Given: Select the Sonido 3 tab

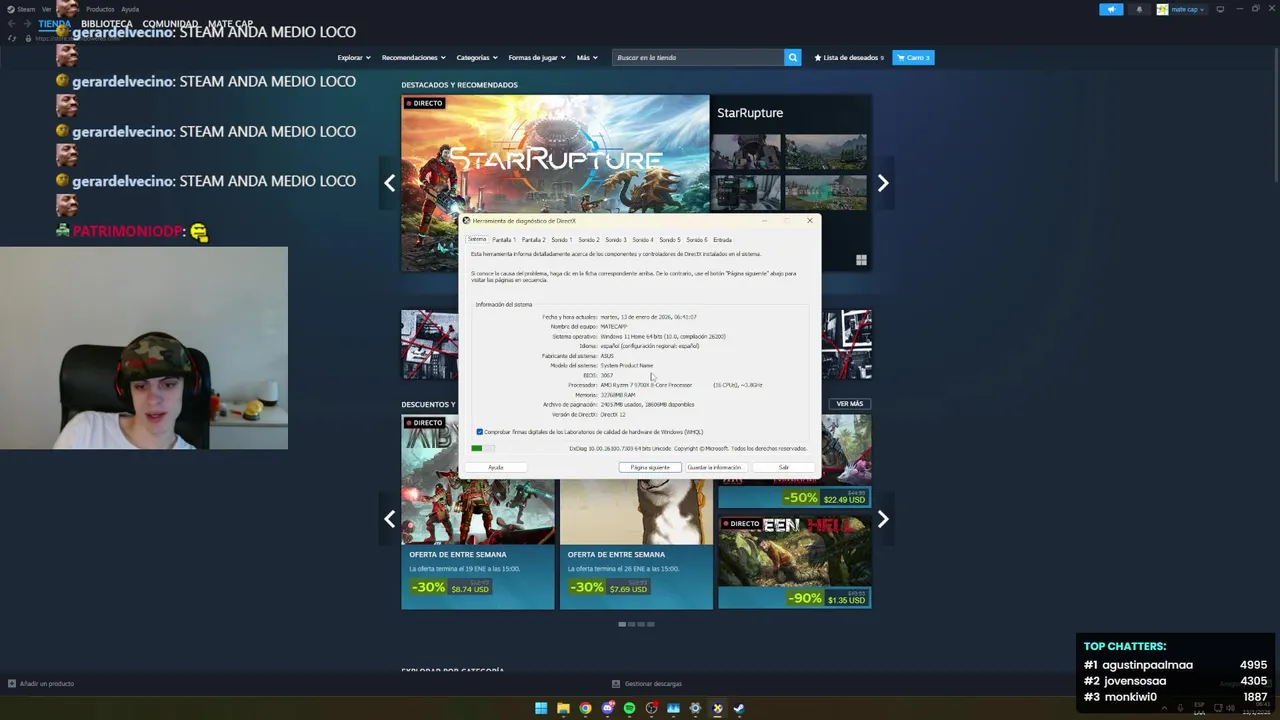Looking at the screenshot, I should pyautogui.click(x=616, y=240).
